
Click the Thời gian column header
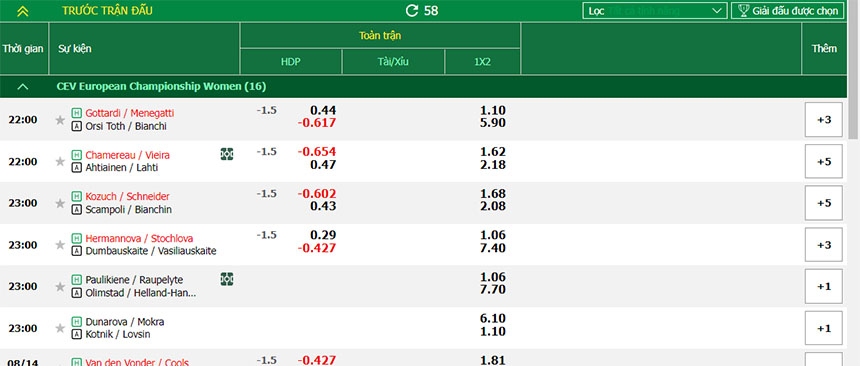tap(23, 48)
